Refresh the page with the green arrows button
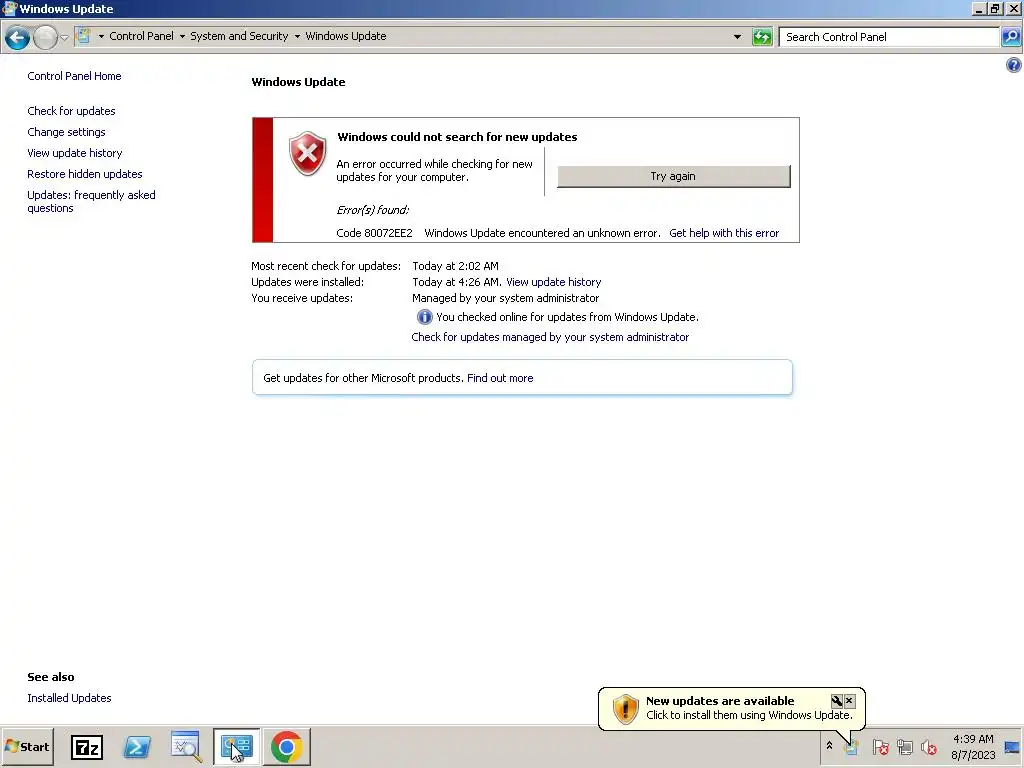Screen dimensions: 1024x768 click(x=762, y=37)
